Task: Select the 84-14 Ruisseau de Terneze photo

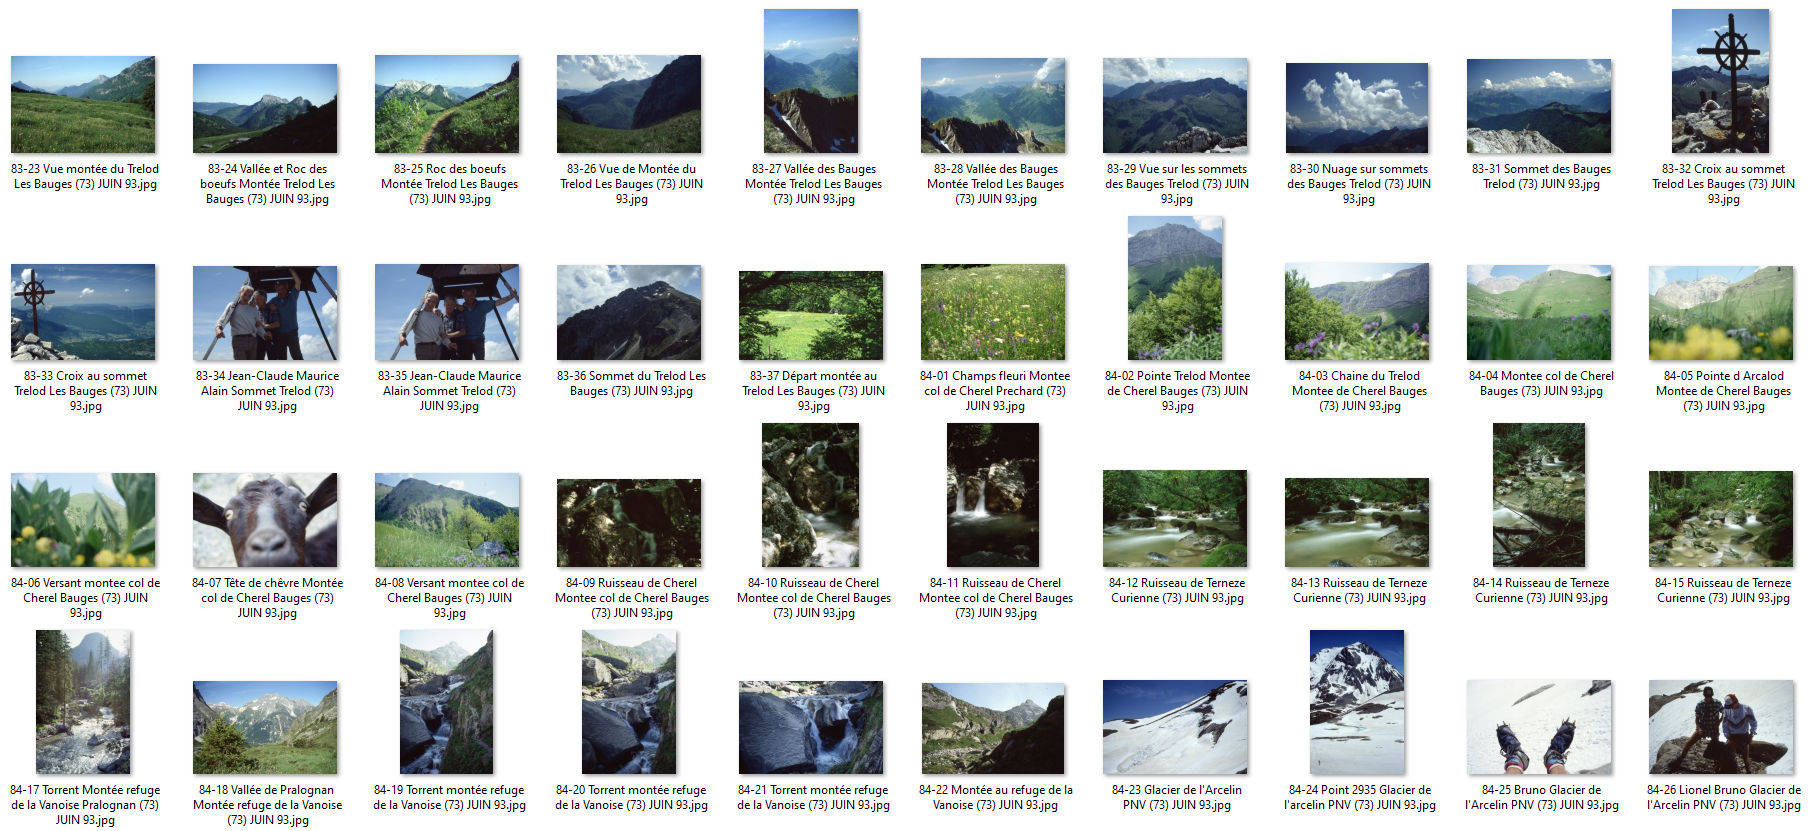Action: [x=1539, y=495]
